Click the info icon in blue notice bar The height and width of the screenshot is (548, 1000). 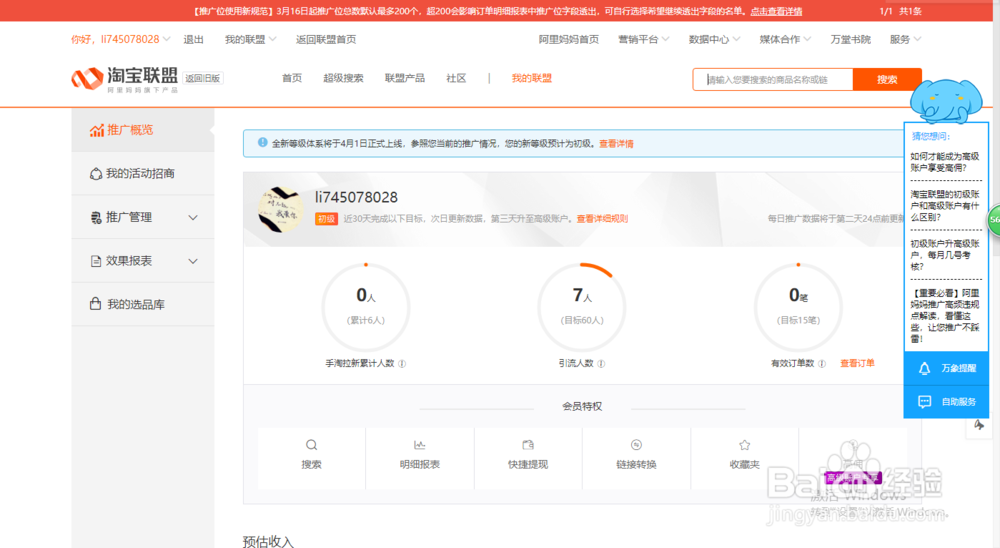[x=262, y=143]
